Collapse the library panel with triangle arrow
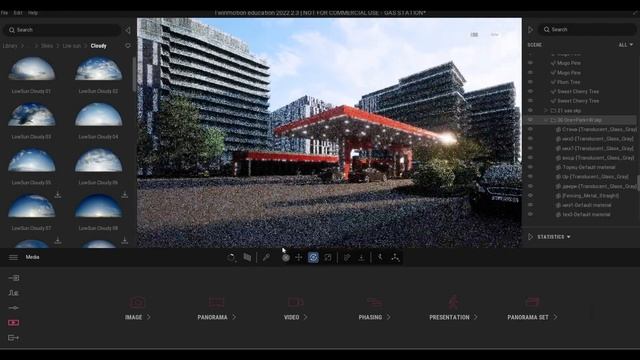Image resolution: width=640 pixels, height=360 pixels. 128,30
